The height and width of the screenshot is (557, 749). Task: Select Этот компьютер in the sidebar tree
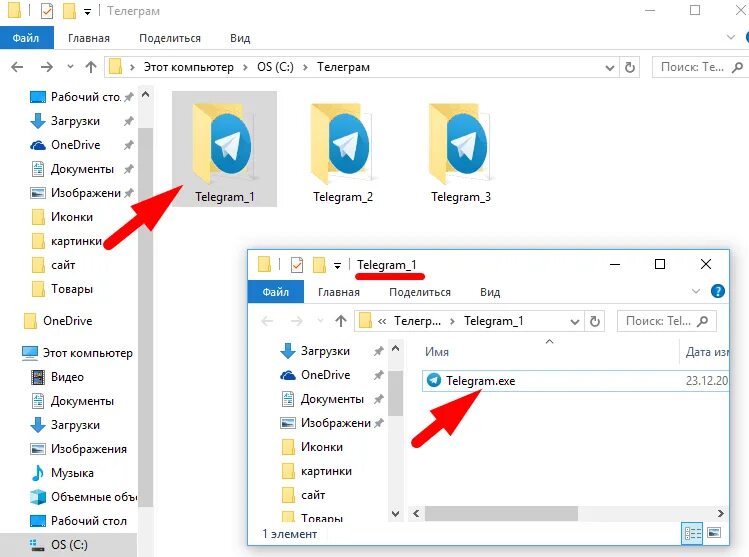coord(77,353)
